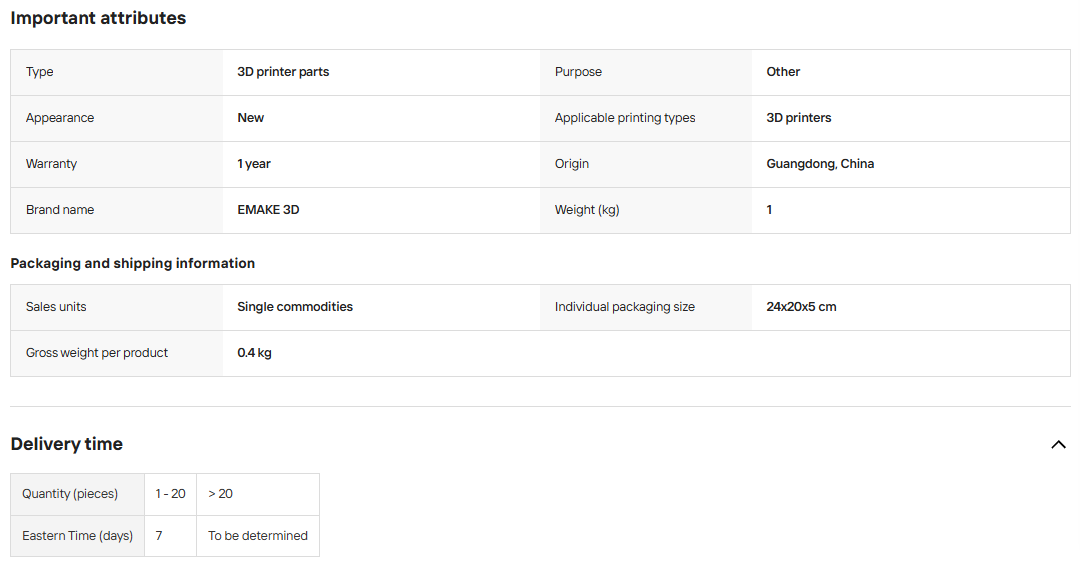Click the Weight (kg) label
The image size is (1080, 568).
point(587,210)
